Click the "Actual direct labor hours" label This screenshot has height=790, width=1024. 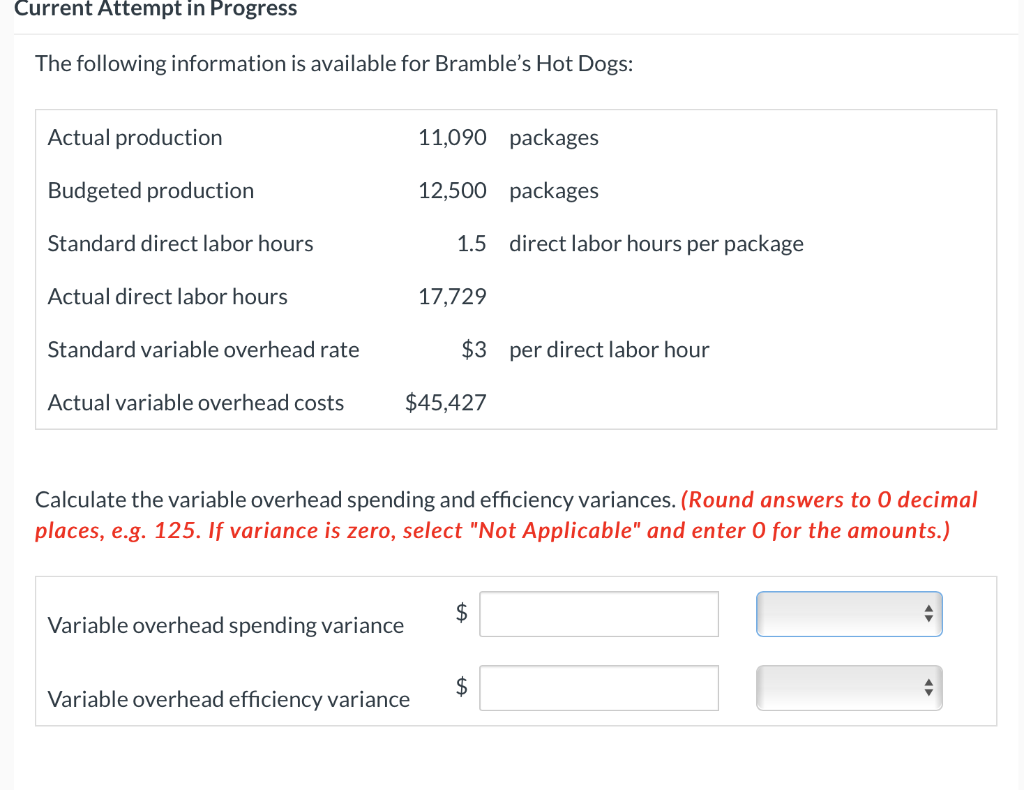pos(167,297)
